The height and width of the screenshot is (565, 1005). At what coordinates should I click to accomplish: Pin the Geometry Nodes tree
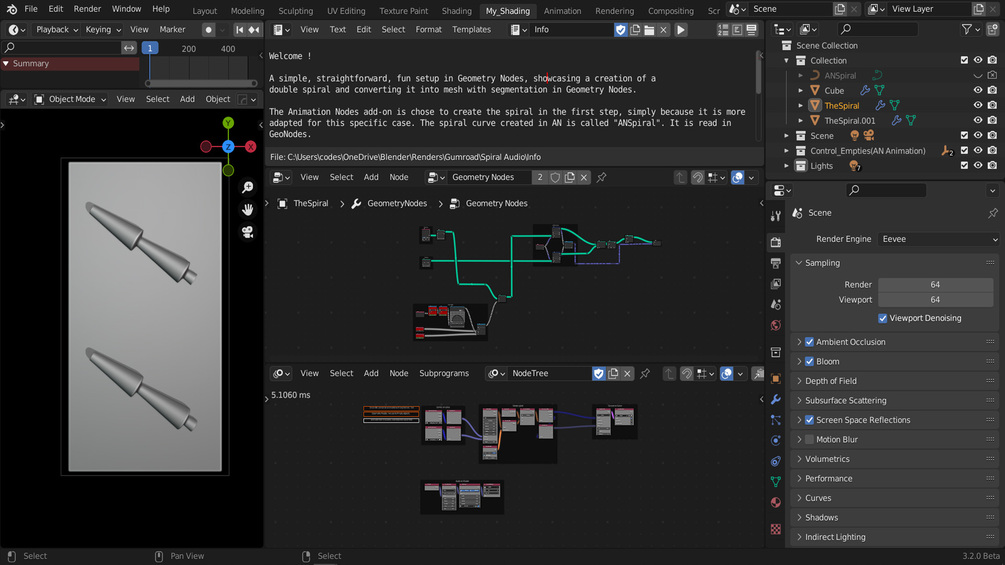601,177
